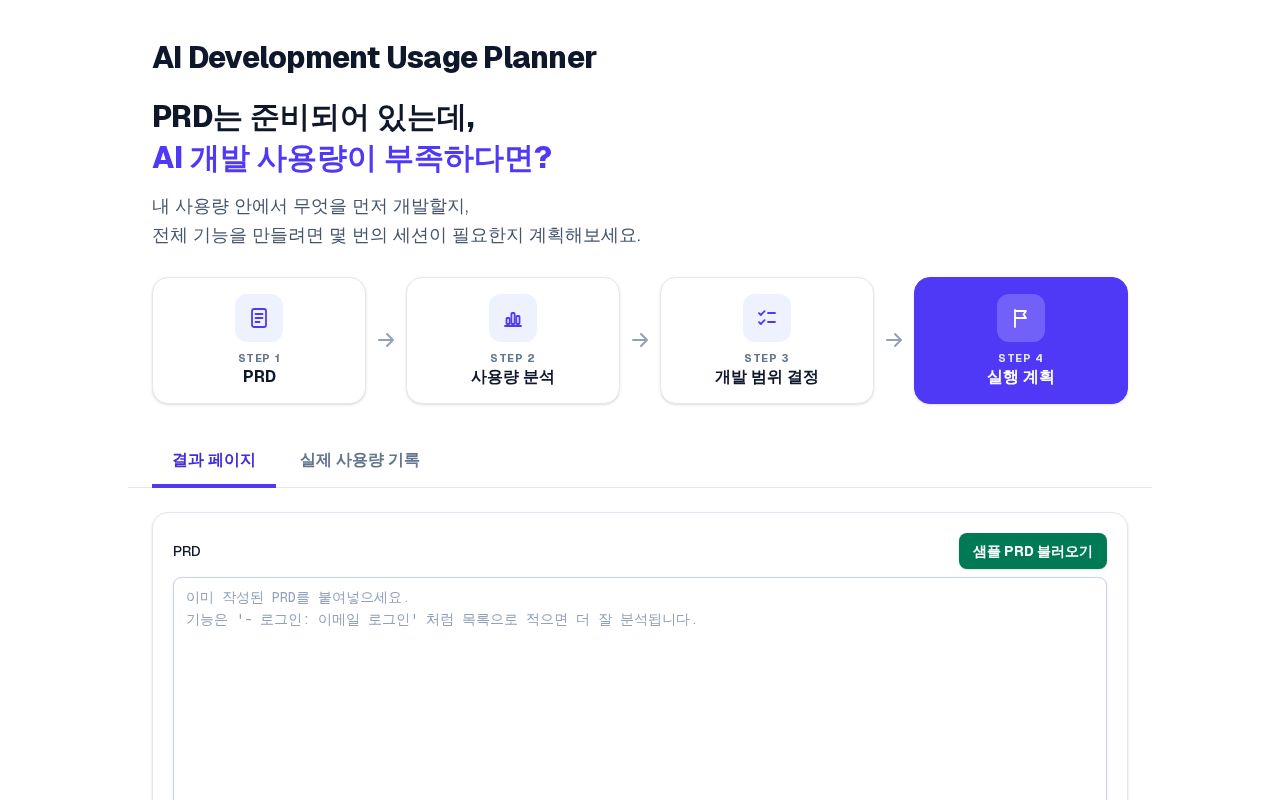
Task: Click the 내 사용량 안에서 description line
Action: click(x=310, y=206)
